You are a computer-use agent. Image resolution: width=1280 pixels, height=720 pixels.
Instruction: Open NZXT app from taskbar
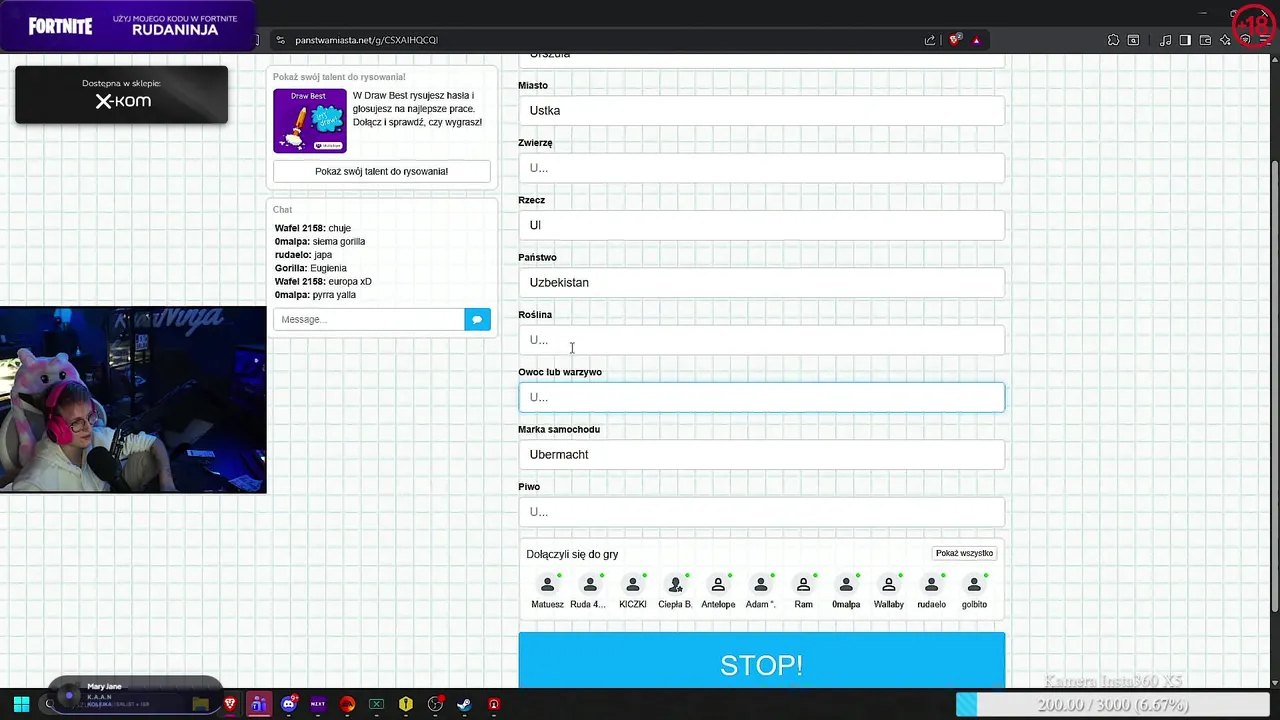tap(318, 704)
